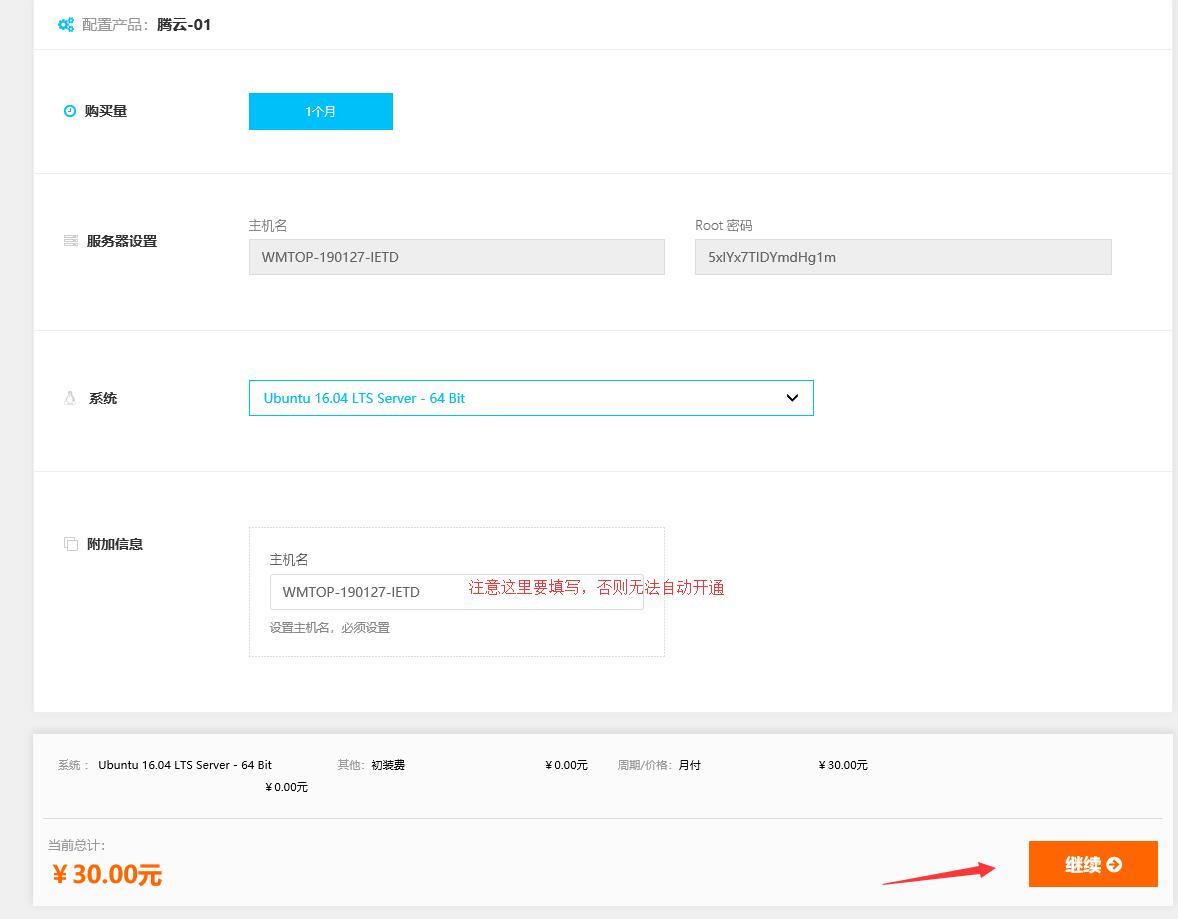
Task: Expand the system list via chevron arrow
Action: pyautogui.click(x=792, y=398)
